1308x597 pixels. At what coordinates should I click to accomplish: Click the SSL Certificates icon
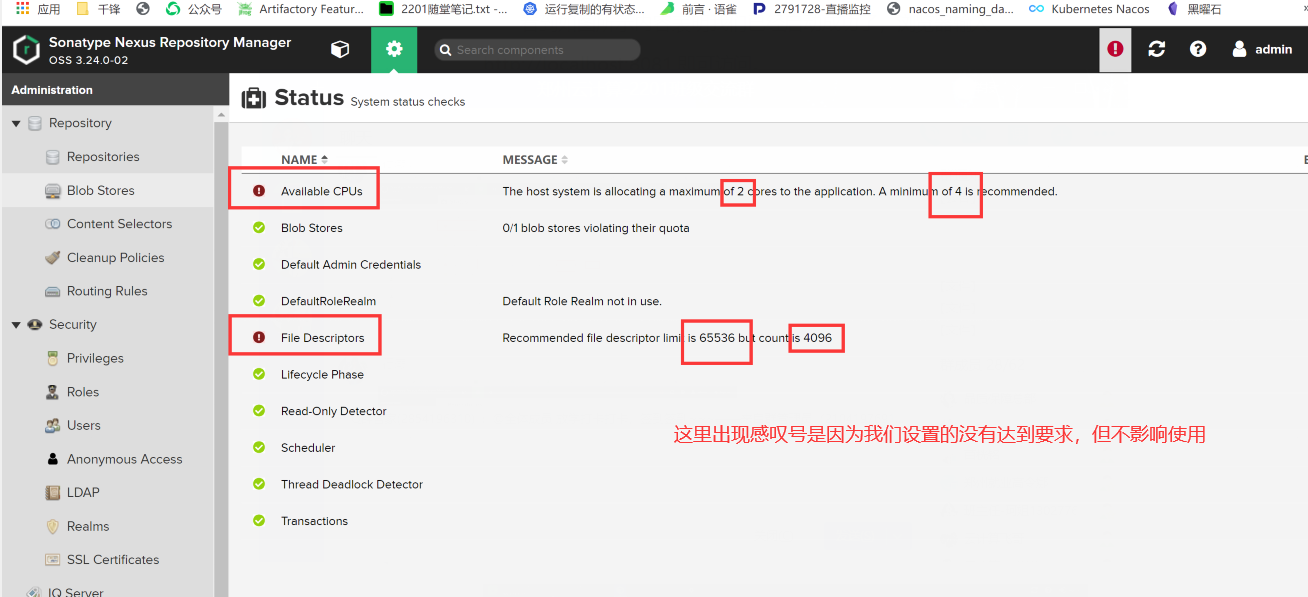53,560
